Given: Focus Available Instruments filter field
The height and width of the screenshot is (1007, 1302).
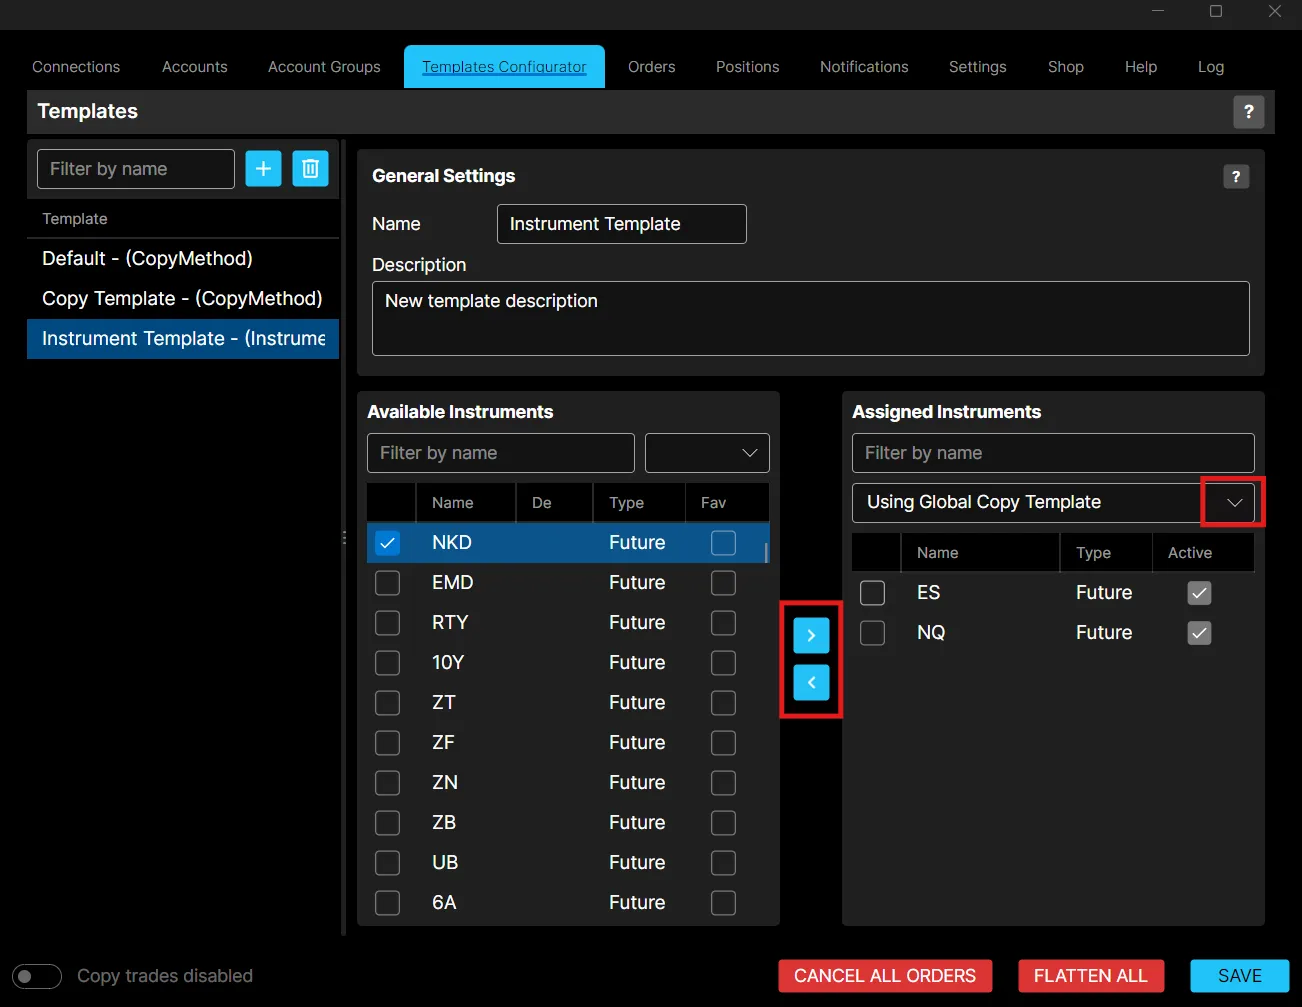Looking at the screenshot, I should coord(501,453).
